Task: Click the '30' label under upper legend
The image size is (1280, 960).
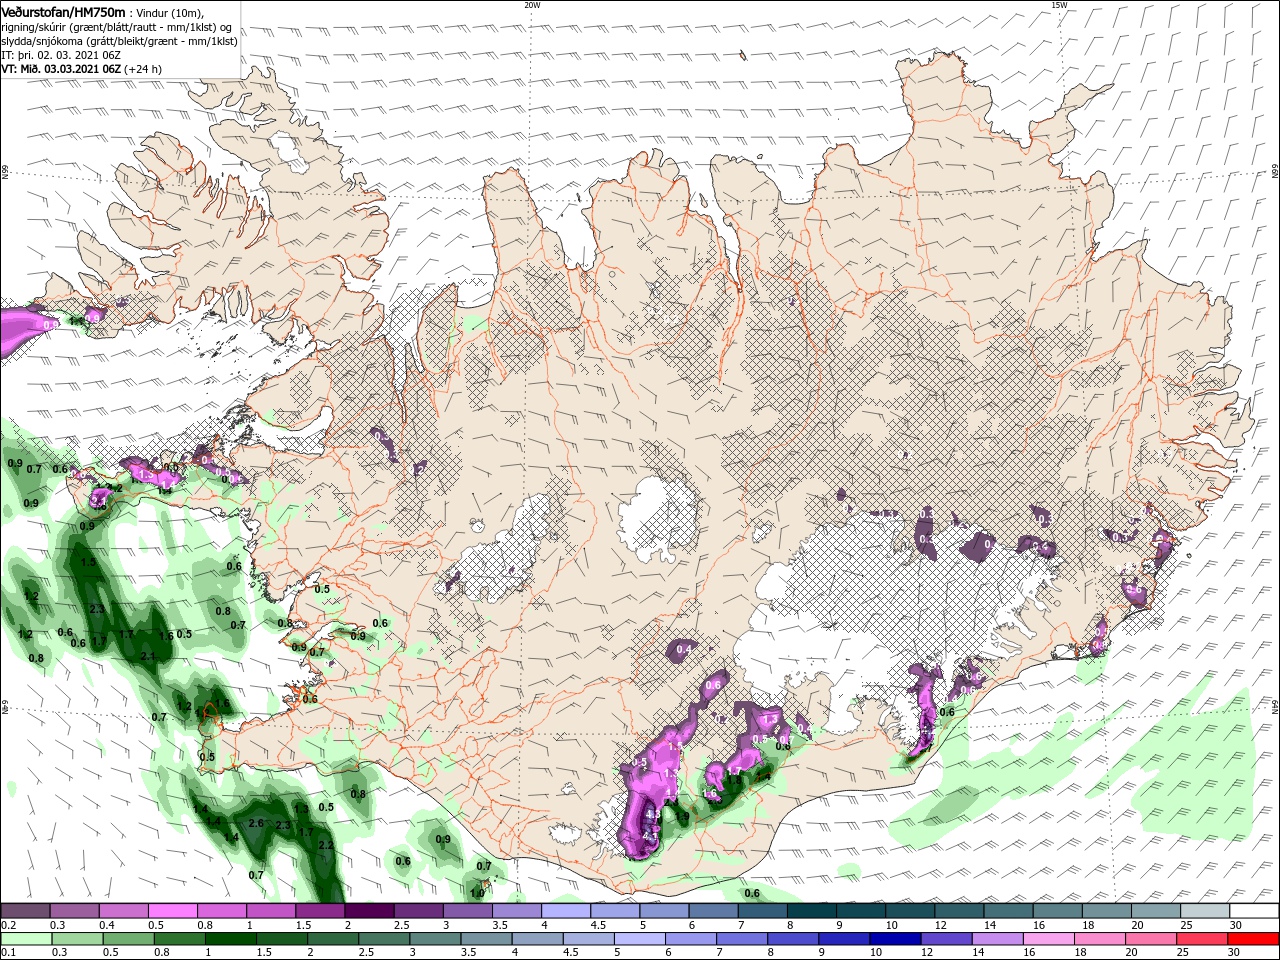Action: [1237, 925]
